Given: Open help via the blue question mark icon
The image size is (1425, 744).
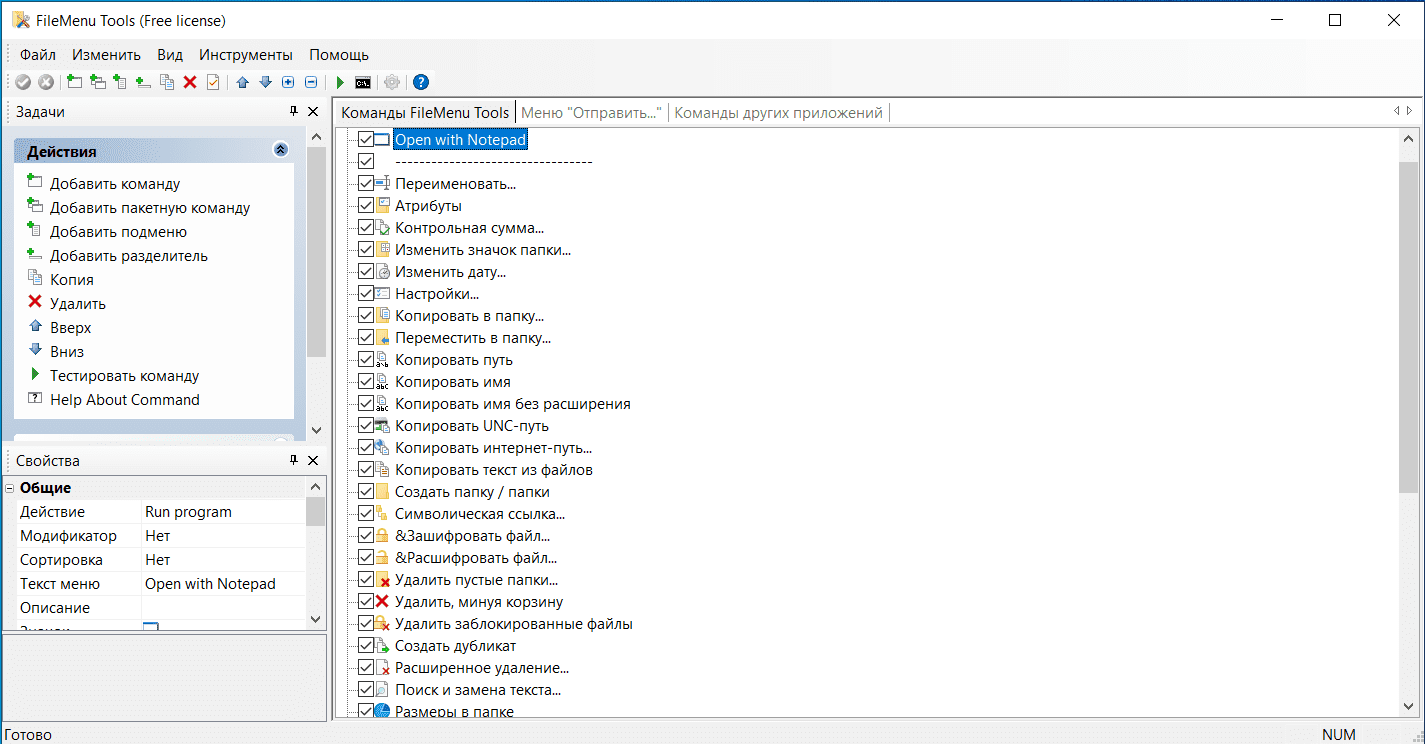Looking at the screenshot, I should tap(421, 82).
